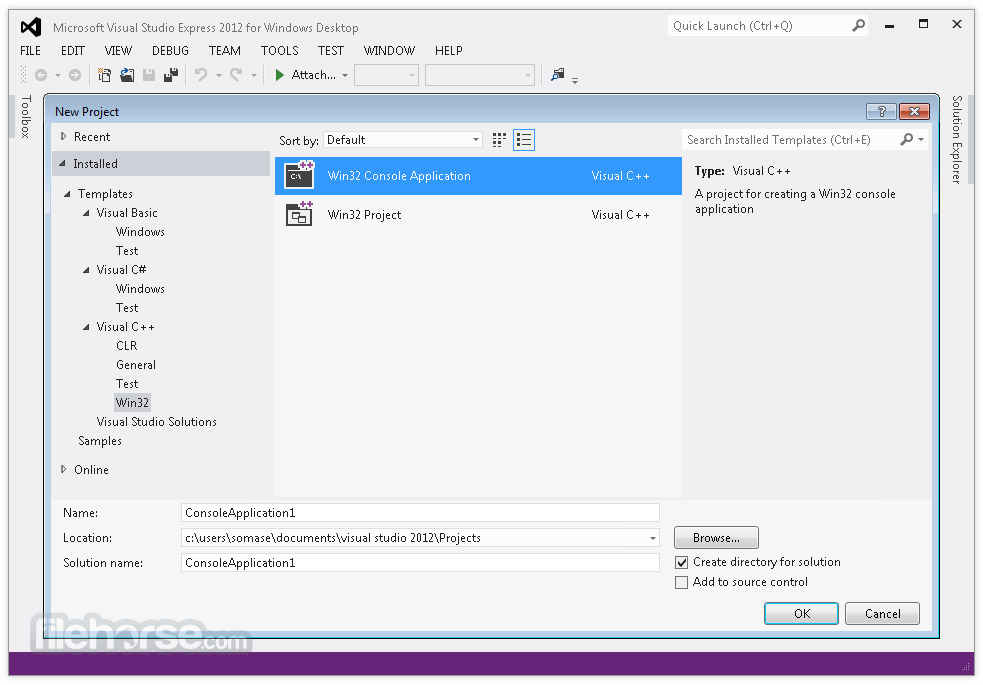The width and height of the screenshot is (983, 685).
Task: Click the Visual Studio logo in the title bar
Action: coord(31,27)
